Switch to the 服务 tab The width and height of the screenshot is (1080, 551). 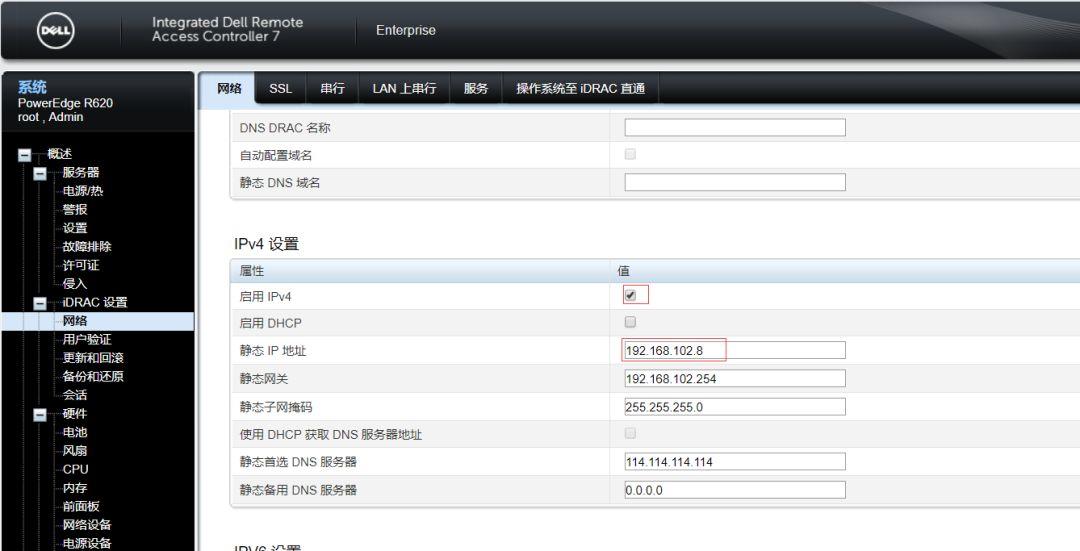point(475,89)
